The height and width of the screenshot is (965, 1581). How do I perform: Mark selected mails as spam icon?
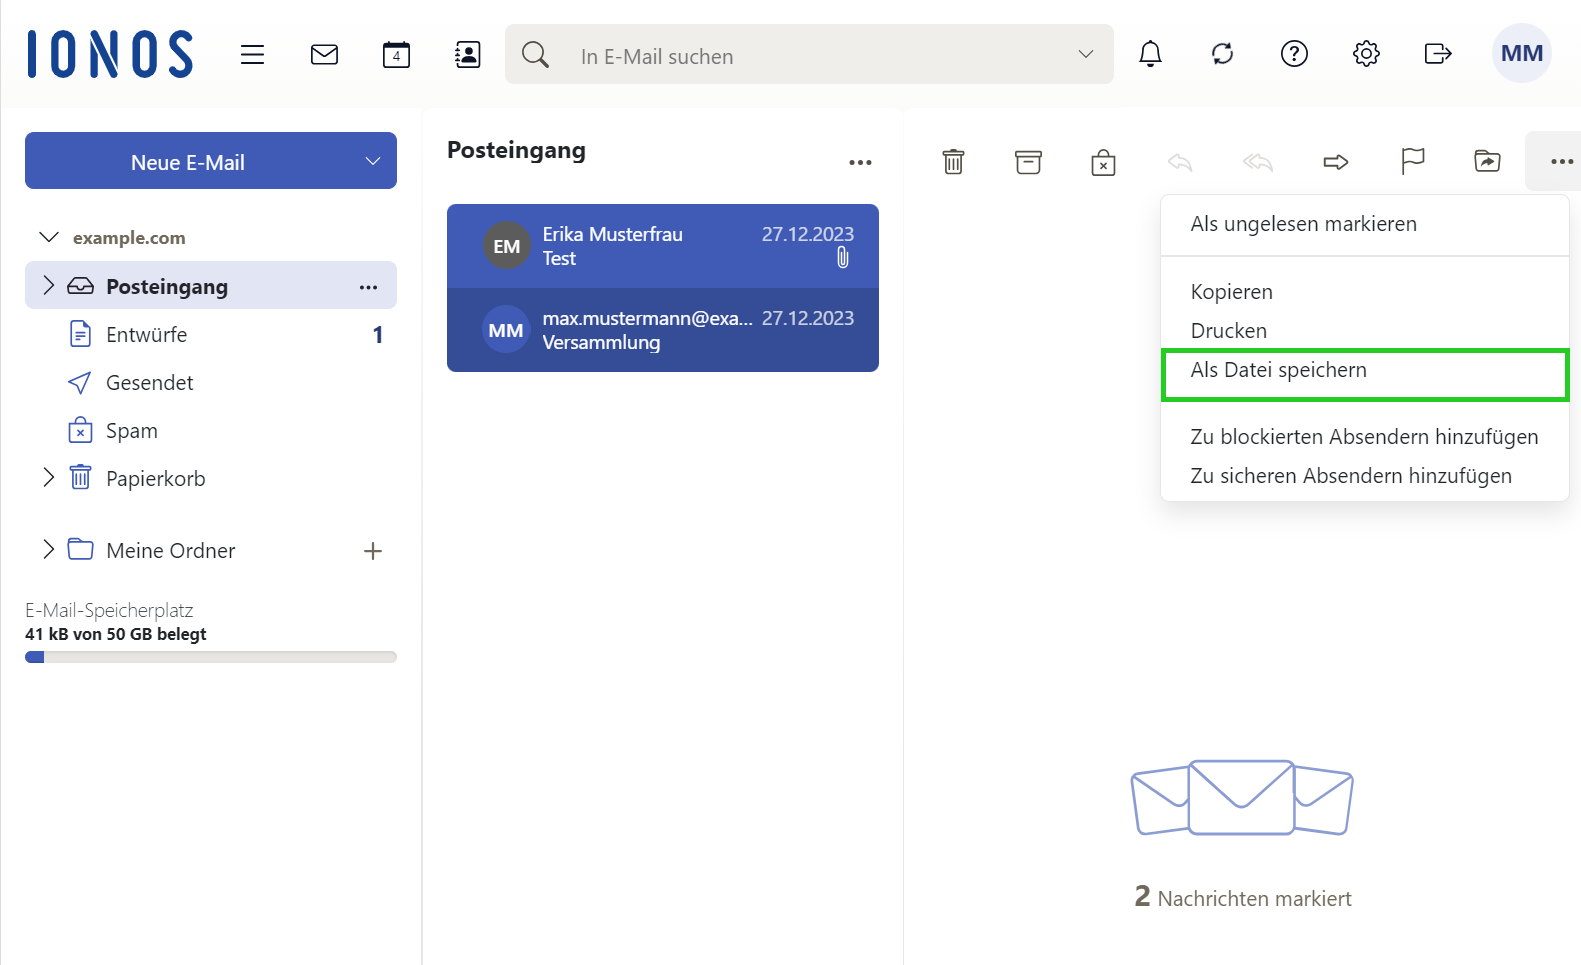(x=1103, y=162)
